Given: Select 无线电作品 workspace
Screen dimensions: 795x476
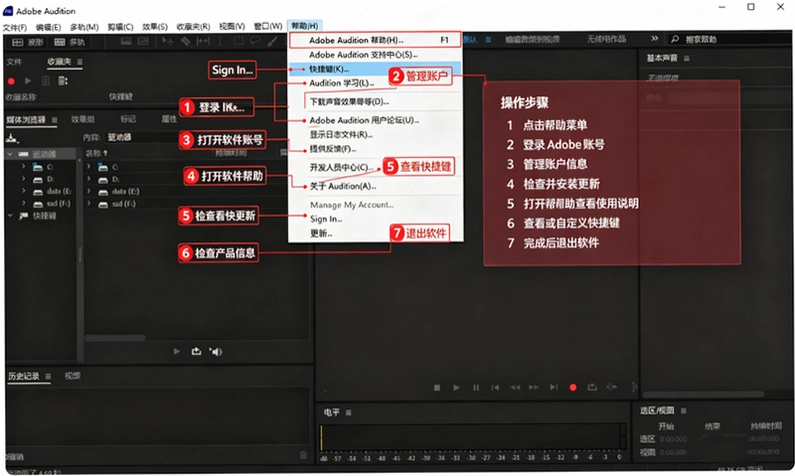Looking at the screenshot, I should click(606, 39).
